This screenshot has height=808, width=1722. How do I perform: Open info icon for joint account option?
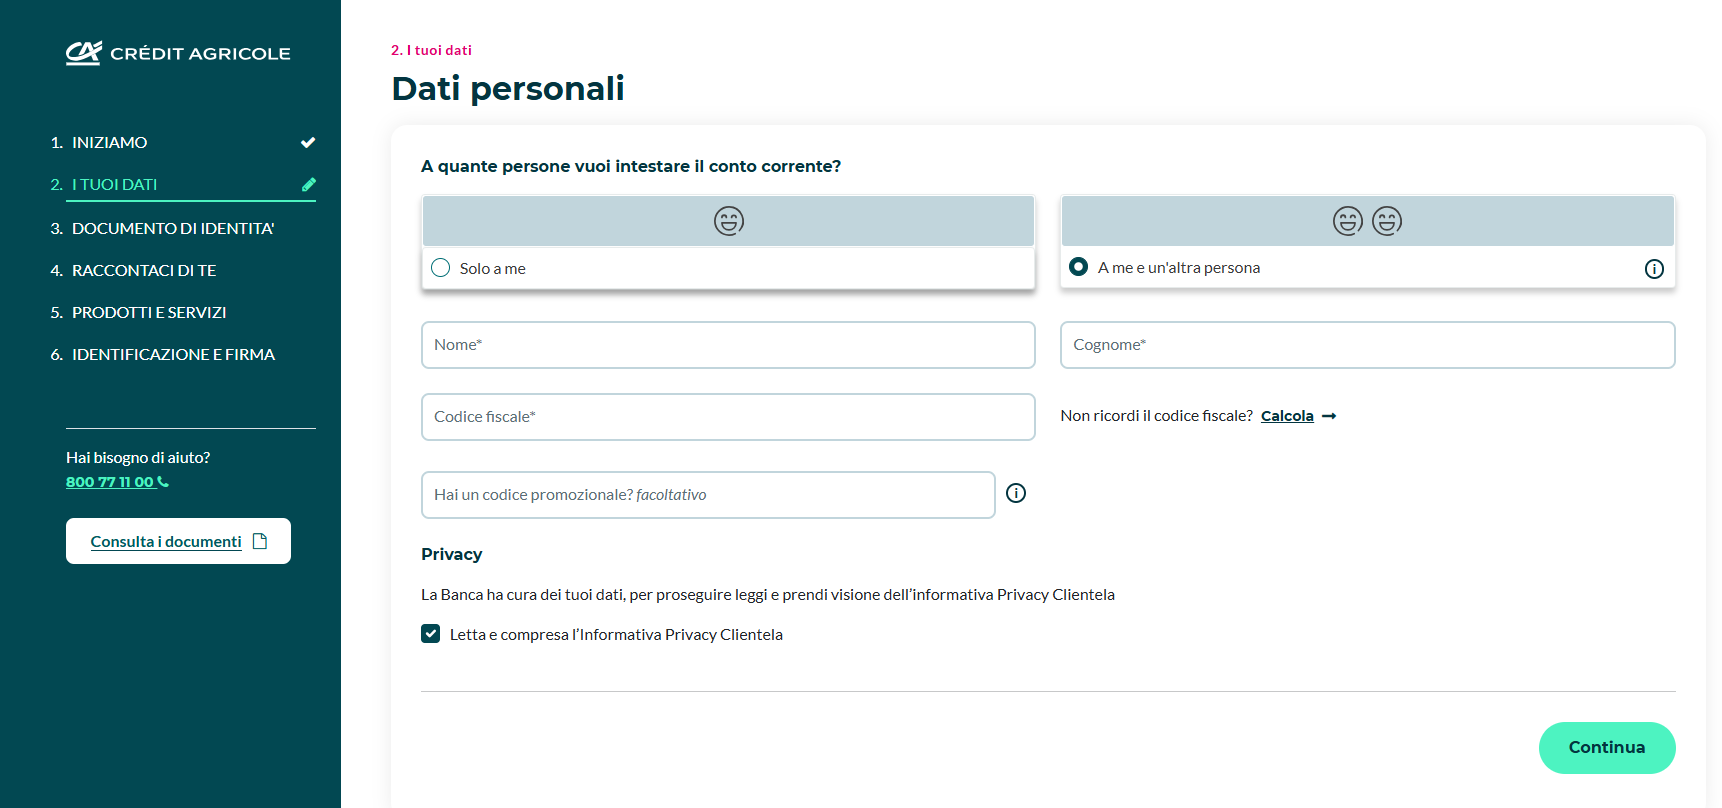[x=1654, y=268]
